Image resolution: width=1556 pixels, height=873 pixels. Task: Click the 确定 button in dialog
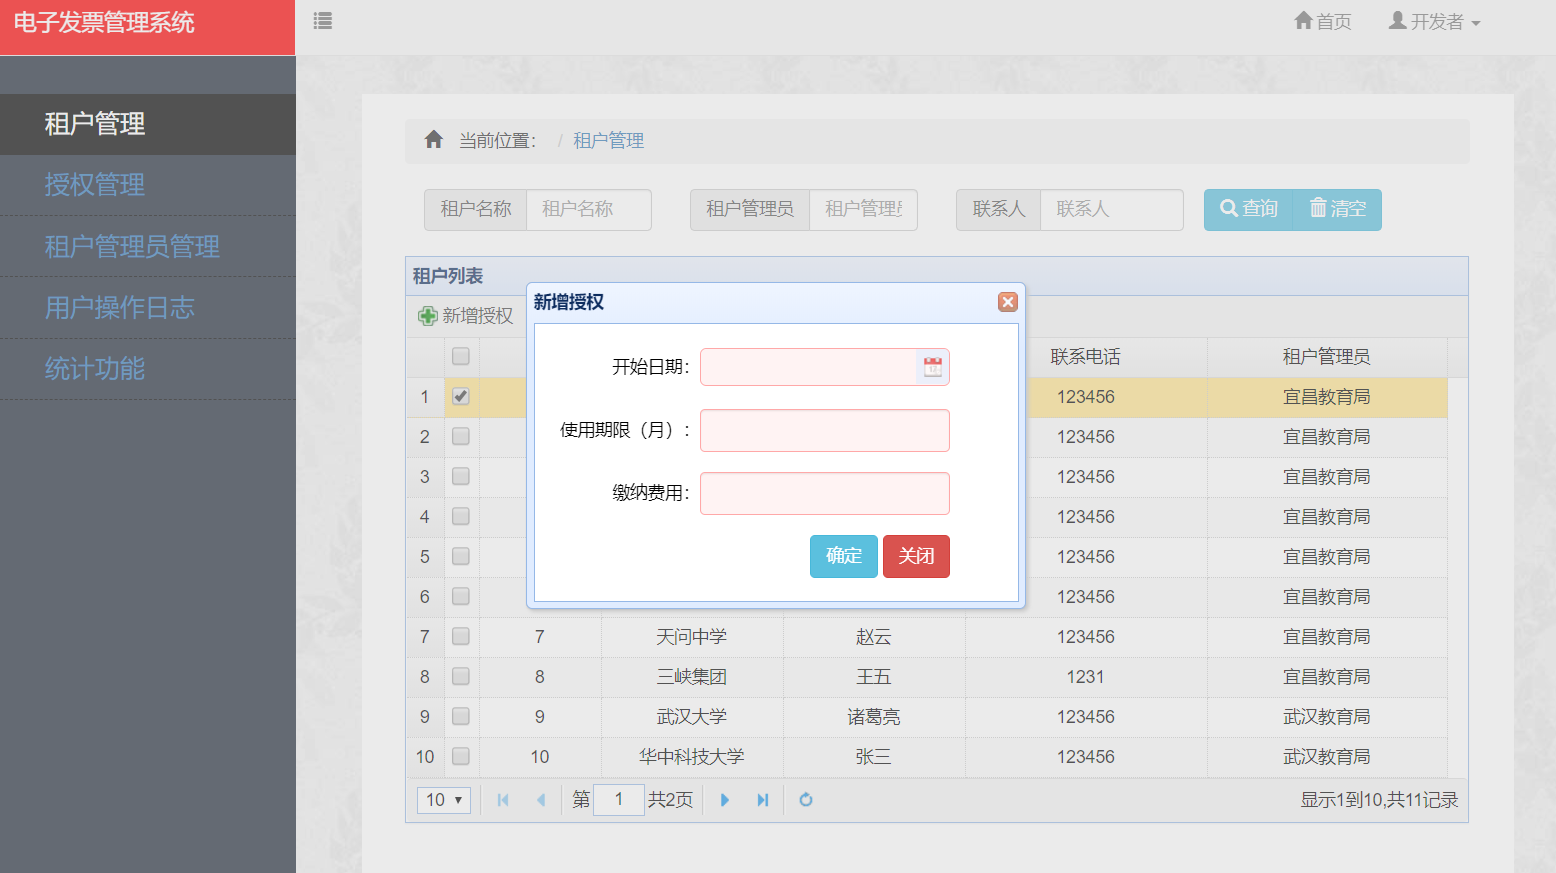844,556
